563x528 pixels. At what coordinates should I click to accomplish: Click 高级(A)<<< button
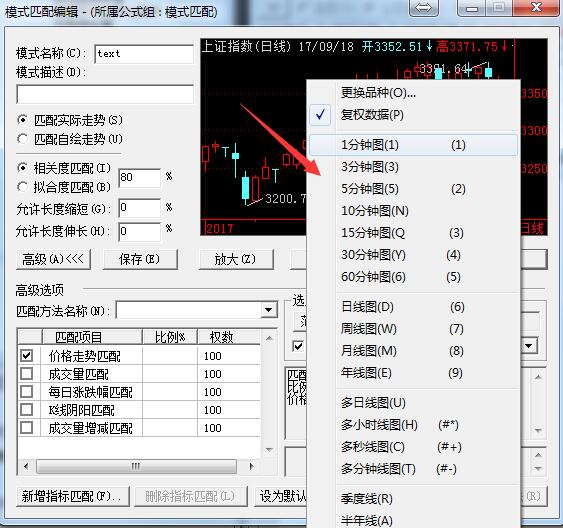click(53, 259)
